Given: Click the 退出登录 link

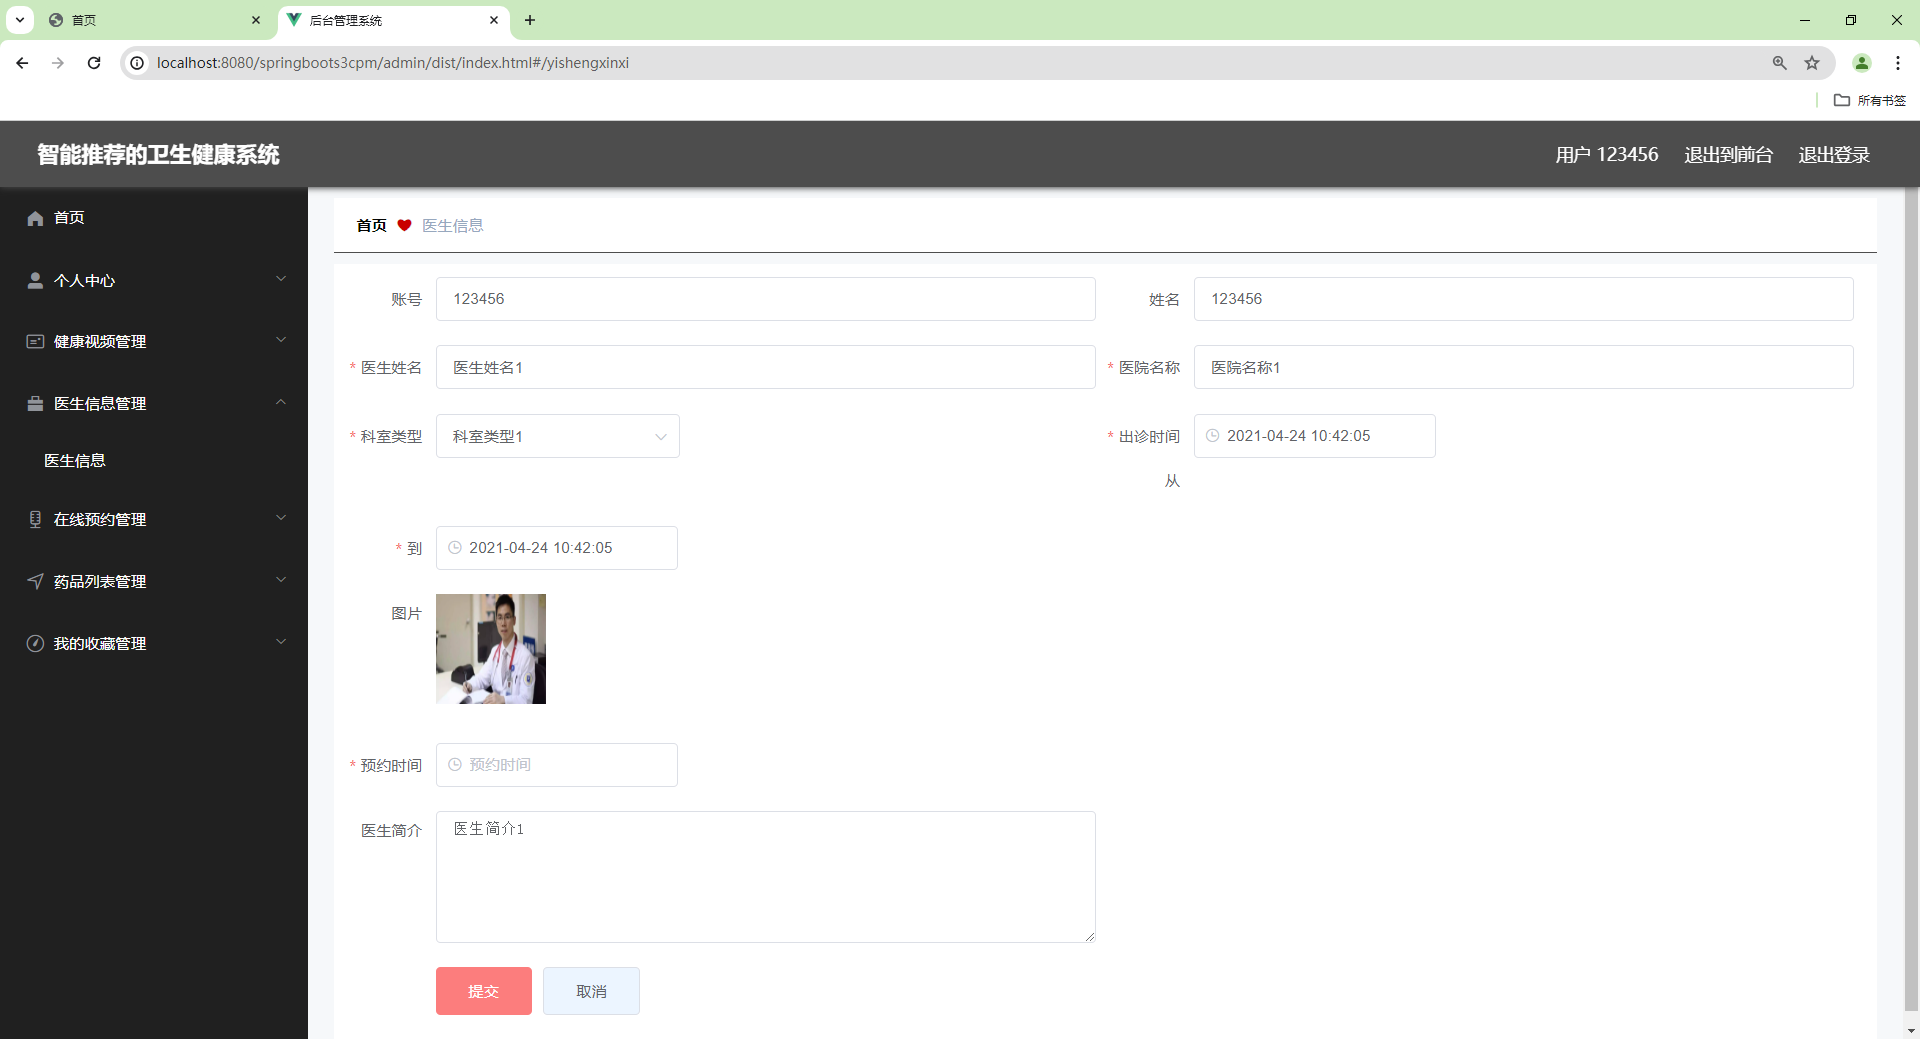Looking at the screenshot, I should point(1834,154).
